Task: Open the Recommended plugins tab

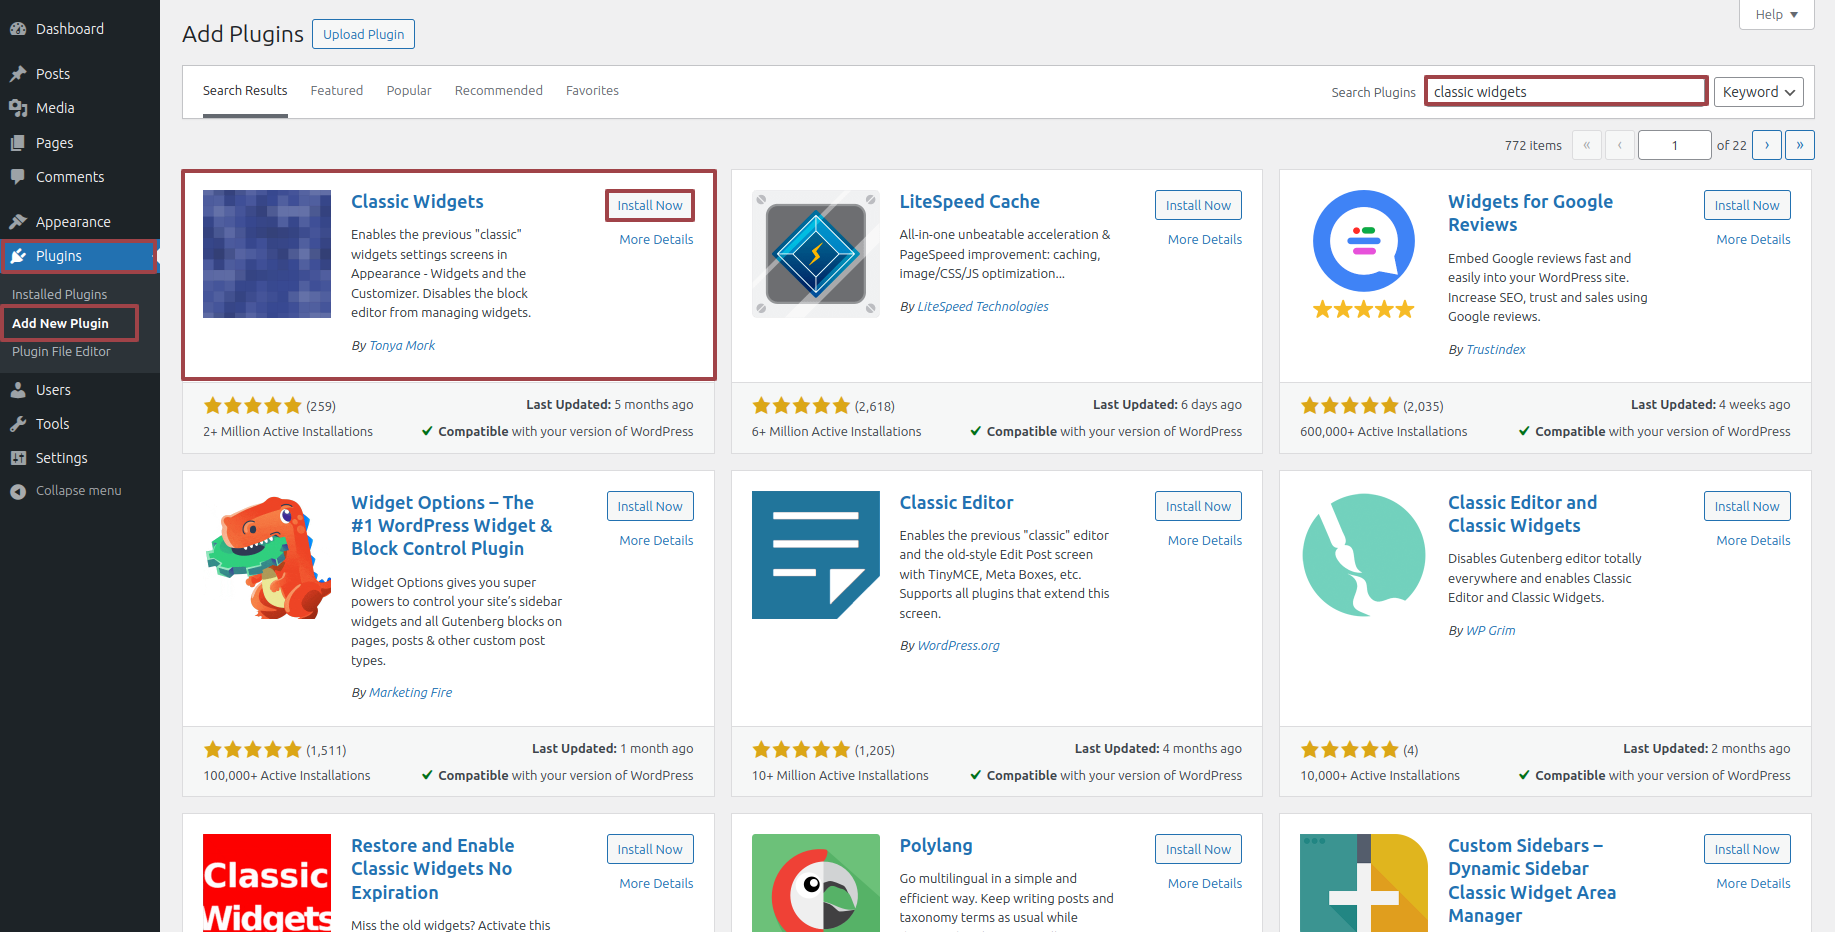Action: pos(499,91)
